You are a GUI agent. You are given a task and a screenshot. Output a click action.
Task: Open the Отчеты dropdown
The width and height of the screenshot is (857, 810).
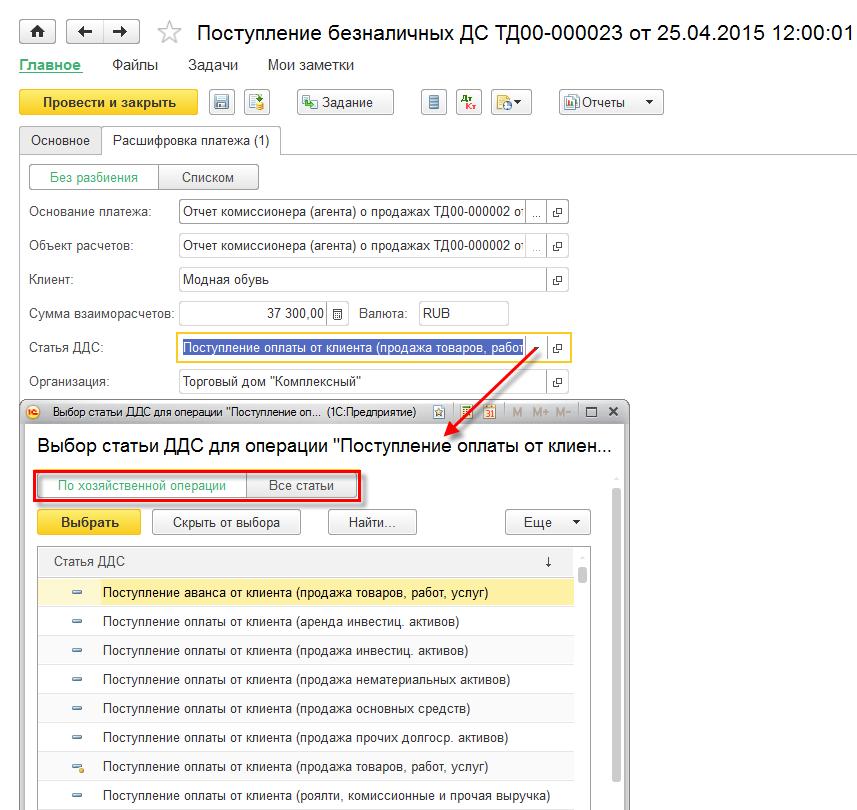[x=611, y=102]
